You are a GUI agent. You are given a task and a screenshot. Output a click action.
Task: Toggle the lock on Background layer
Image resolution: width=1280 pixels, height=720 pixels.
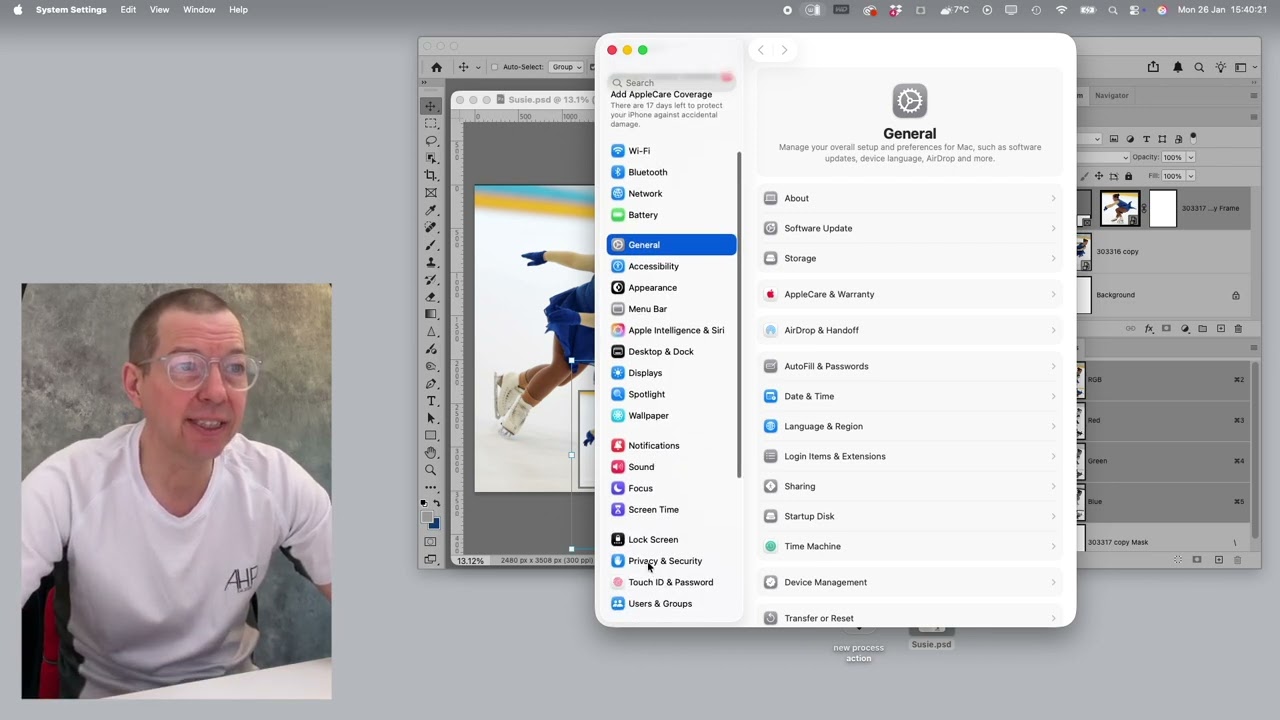click(x=1236, y=295)
